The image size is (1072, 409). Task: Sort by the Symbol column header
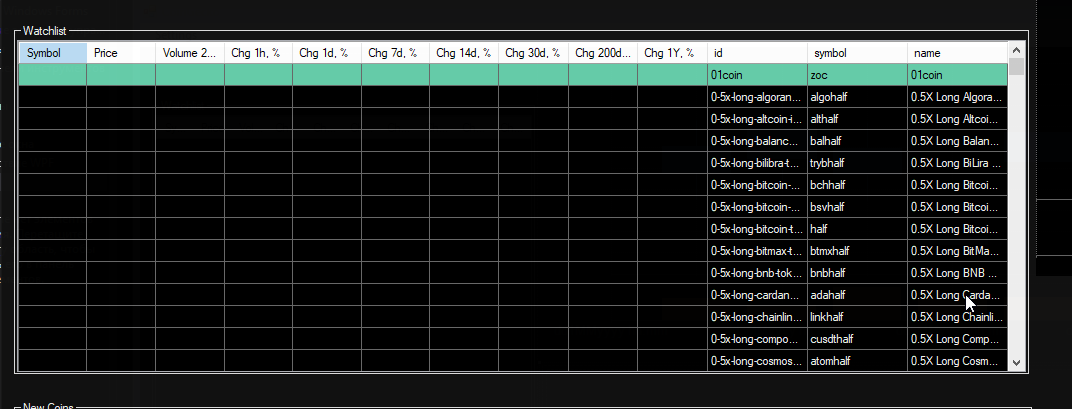(53, 53)
